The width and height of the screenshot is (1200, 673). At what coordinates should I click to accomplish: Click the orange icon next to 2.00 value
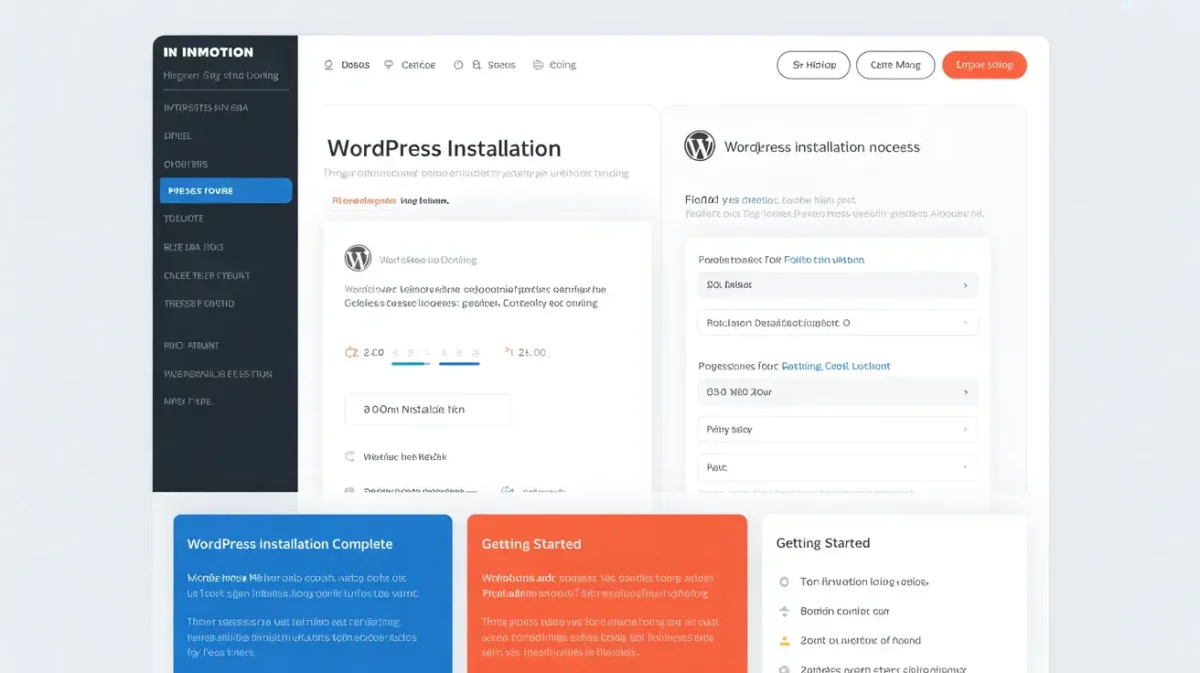(x=350, y=352)
